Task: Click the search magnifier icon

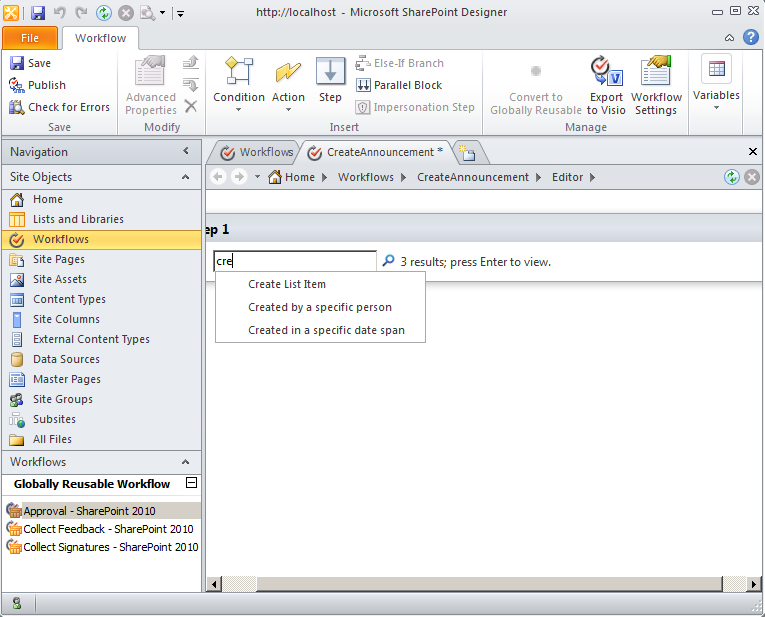Action: (x=388, y=261)
